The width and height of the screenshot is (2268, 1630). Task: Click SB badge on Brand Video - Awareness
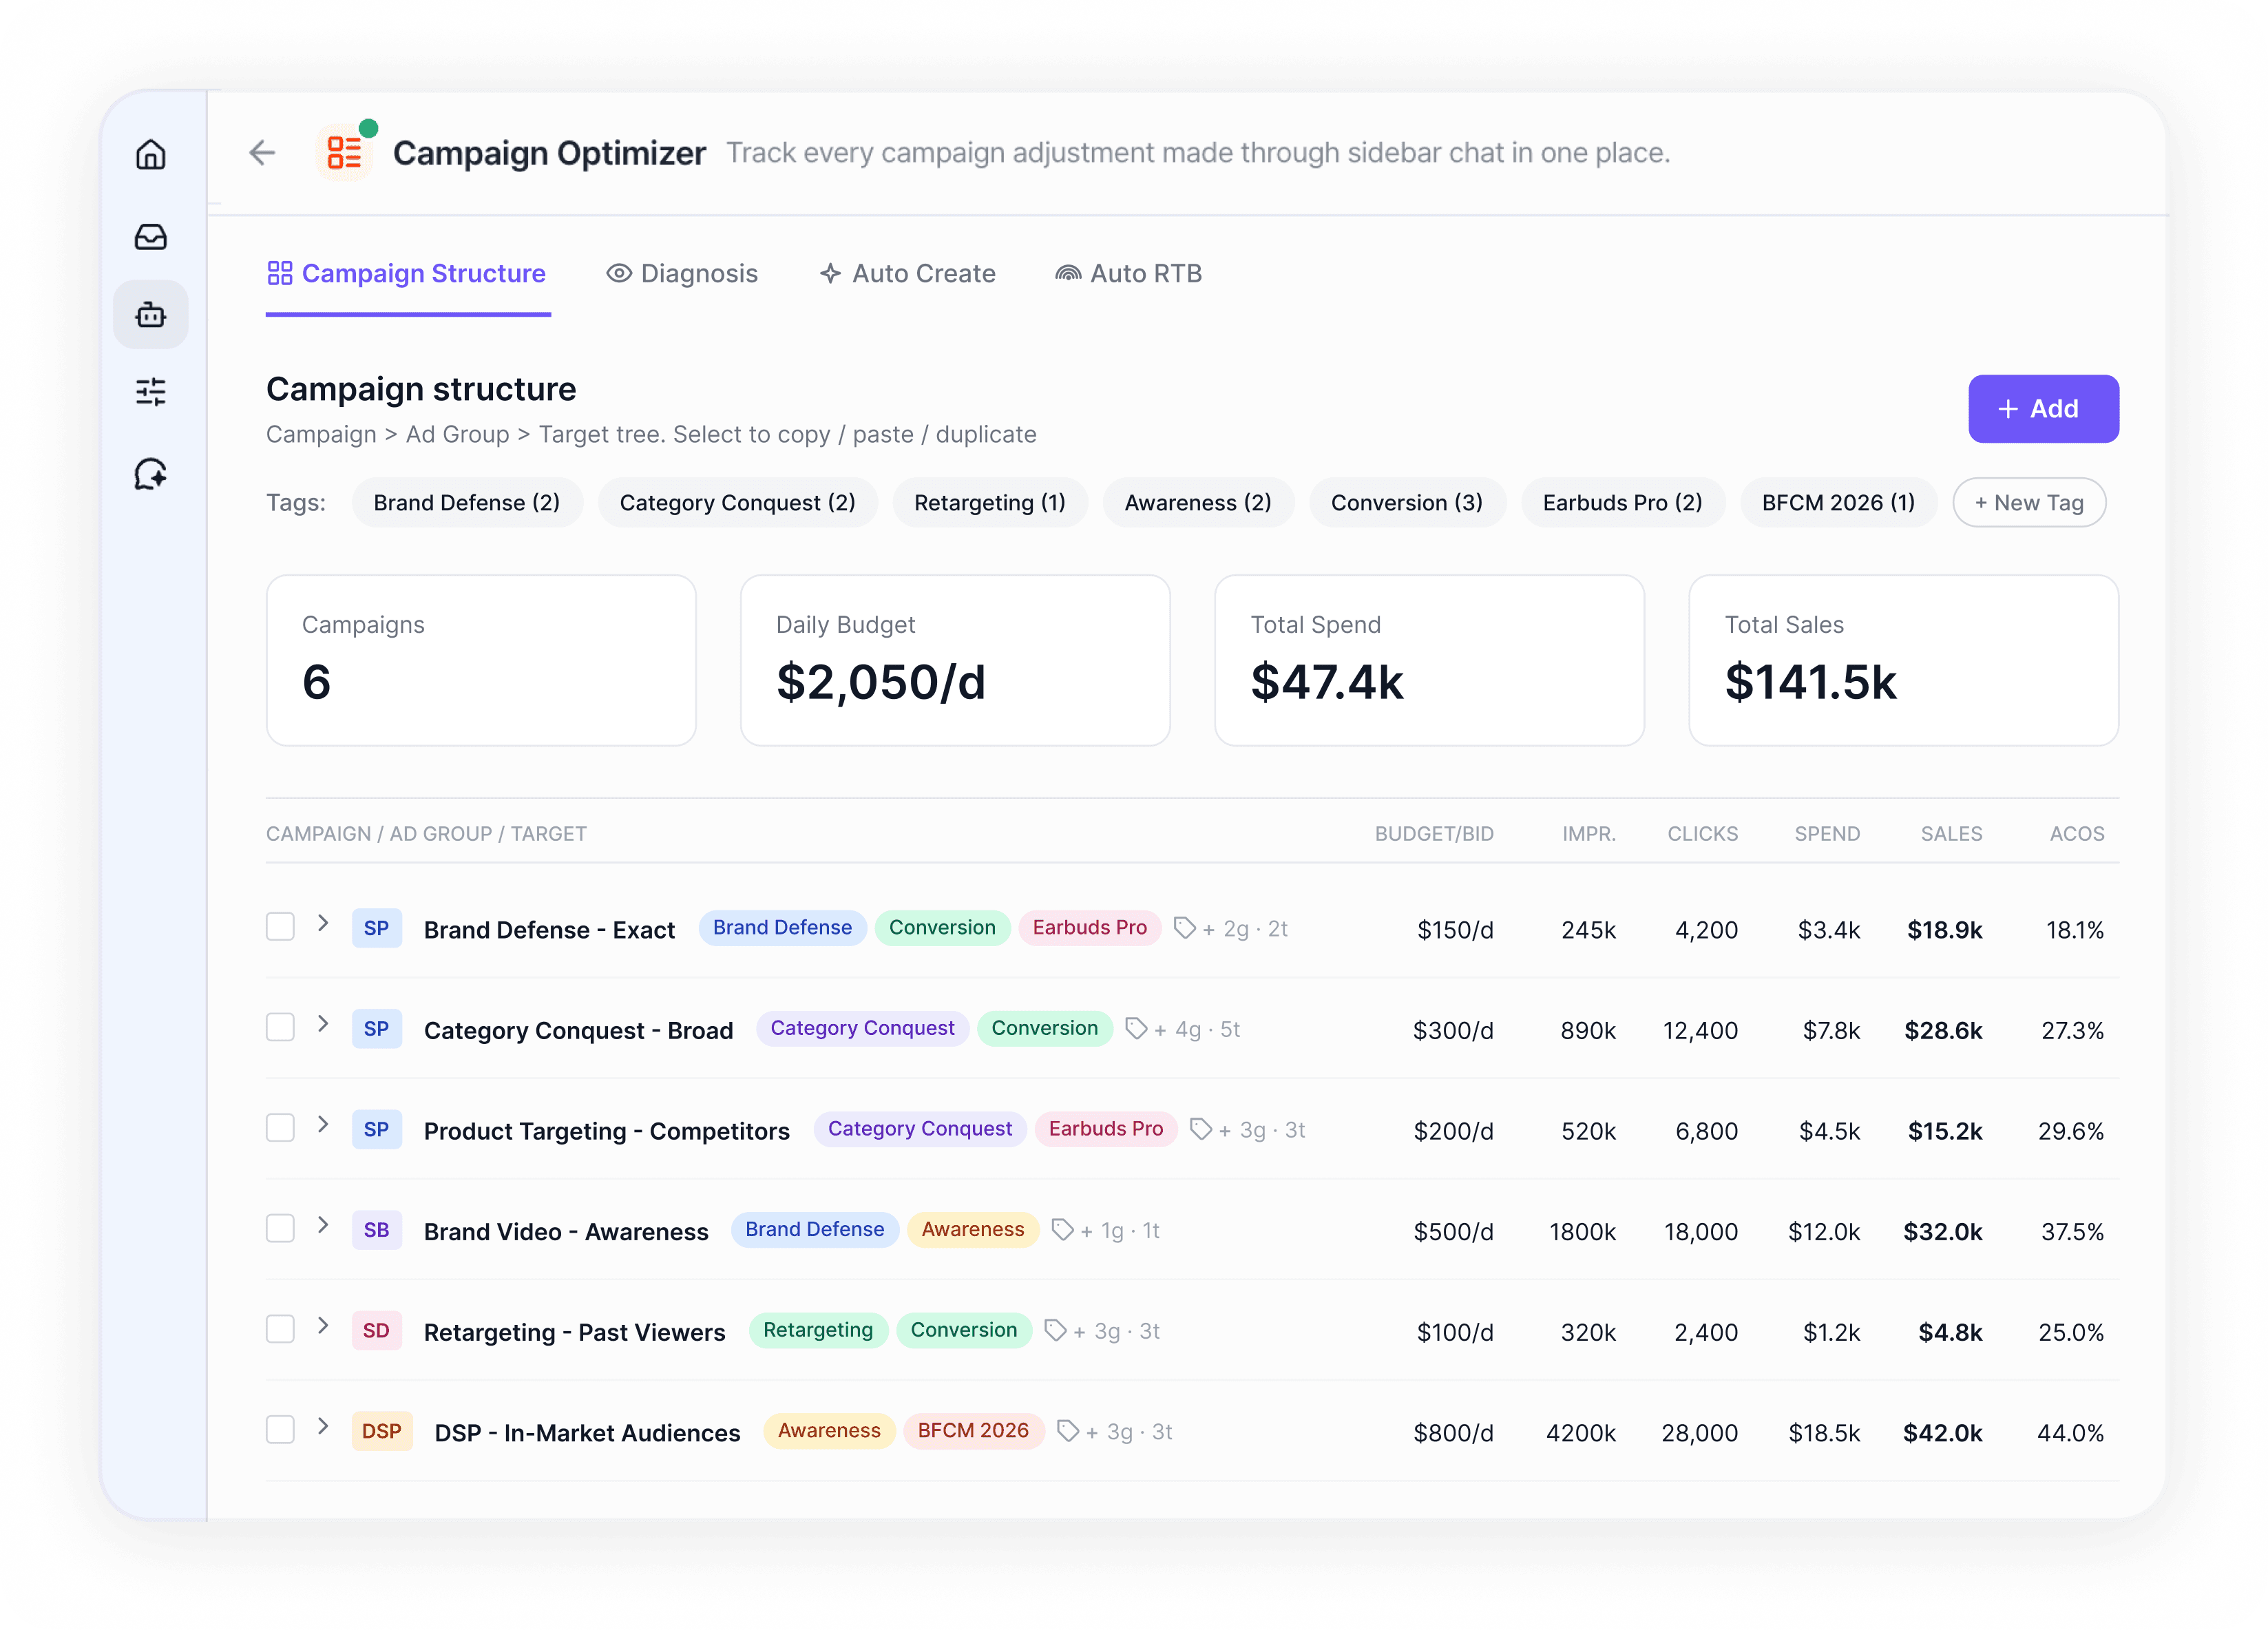tap(377, 1230)
